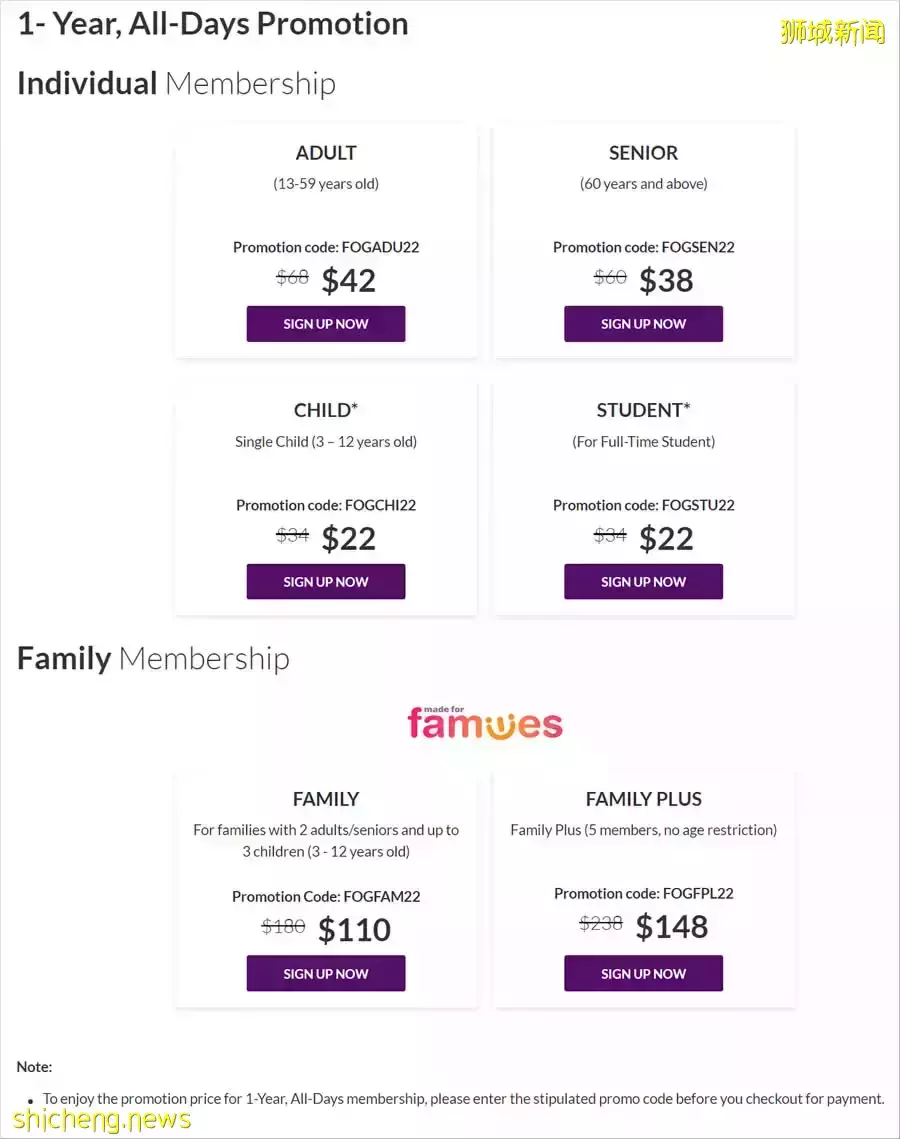Sign up for the Adult membership
This screenshot has width=900, height=1139.
tap(326, 324)
